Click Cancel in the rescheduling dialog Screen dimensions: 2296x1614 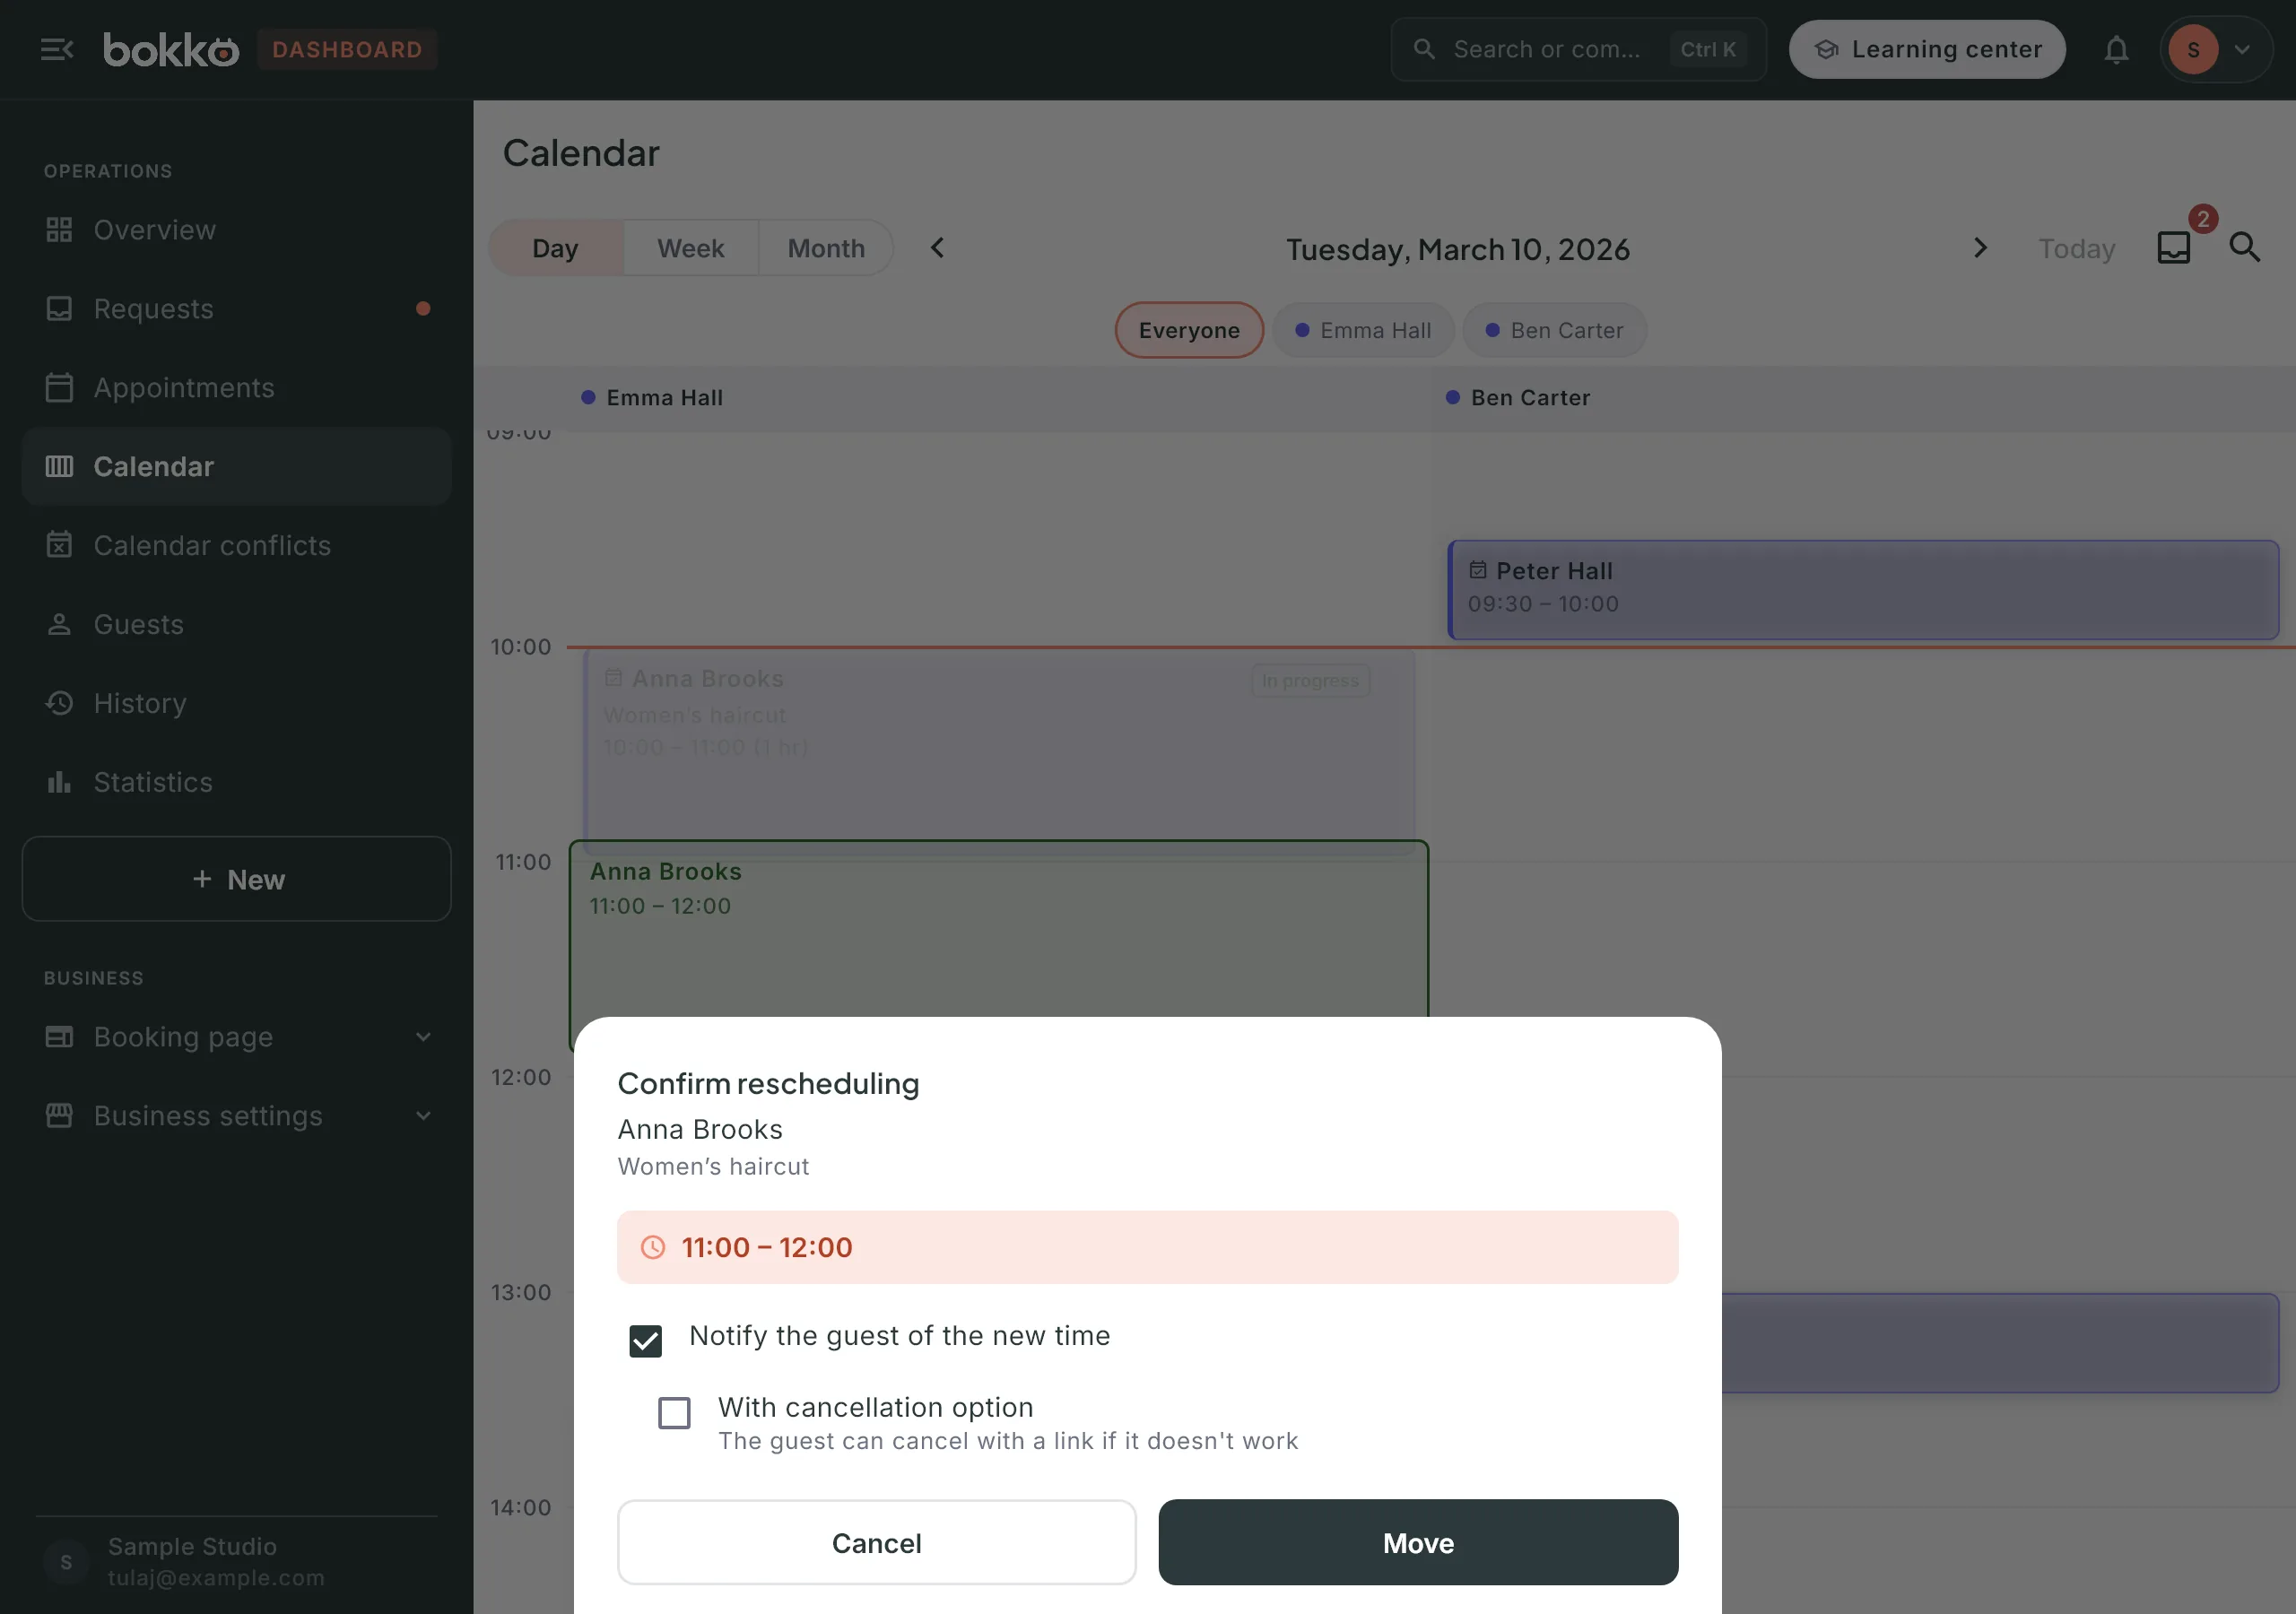[x=877, y=1542]
